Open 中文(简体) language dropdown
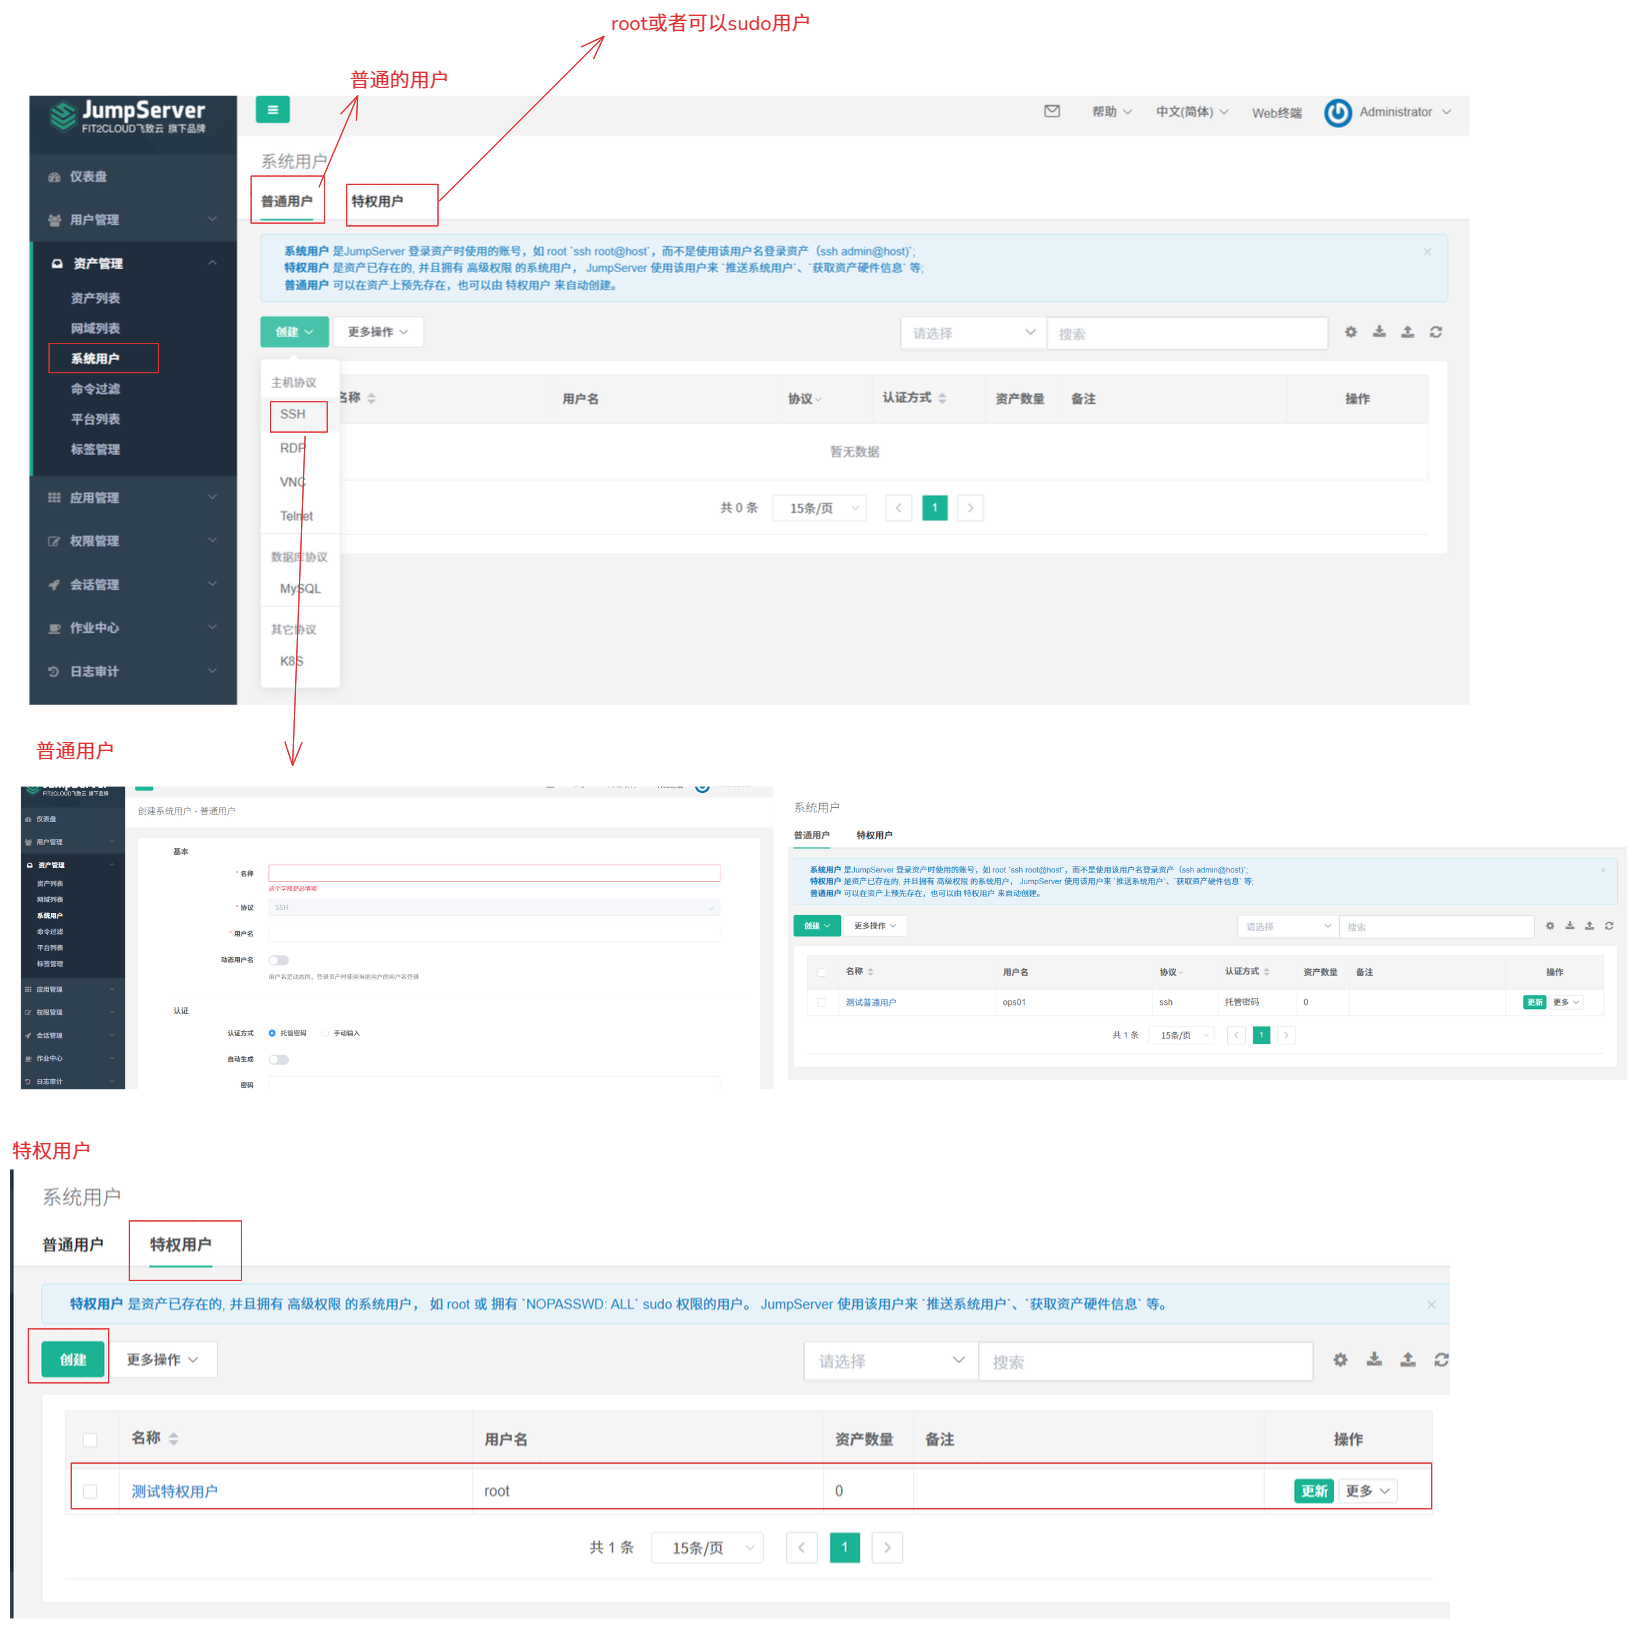This screenshot has height=1628, width=1637. pyautogui.click(x=1192, y=112)
